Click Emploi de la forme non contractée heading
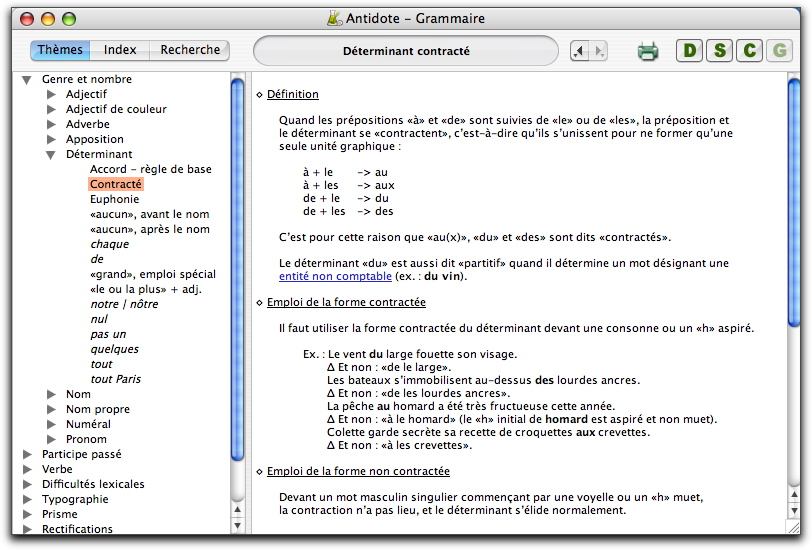This screenshot has height=550, width=812. [358, 471]
